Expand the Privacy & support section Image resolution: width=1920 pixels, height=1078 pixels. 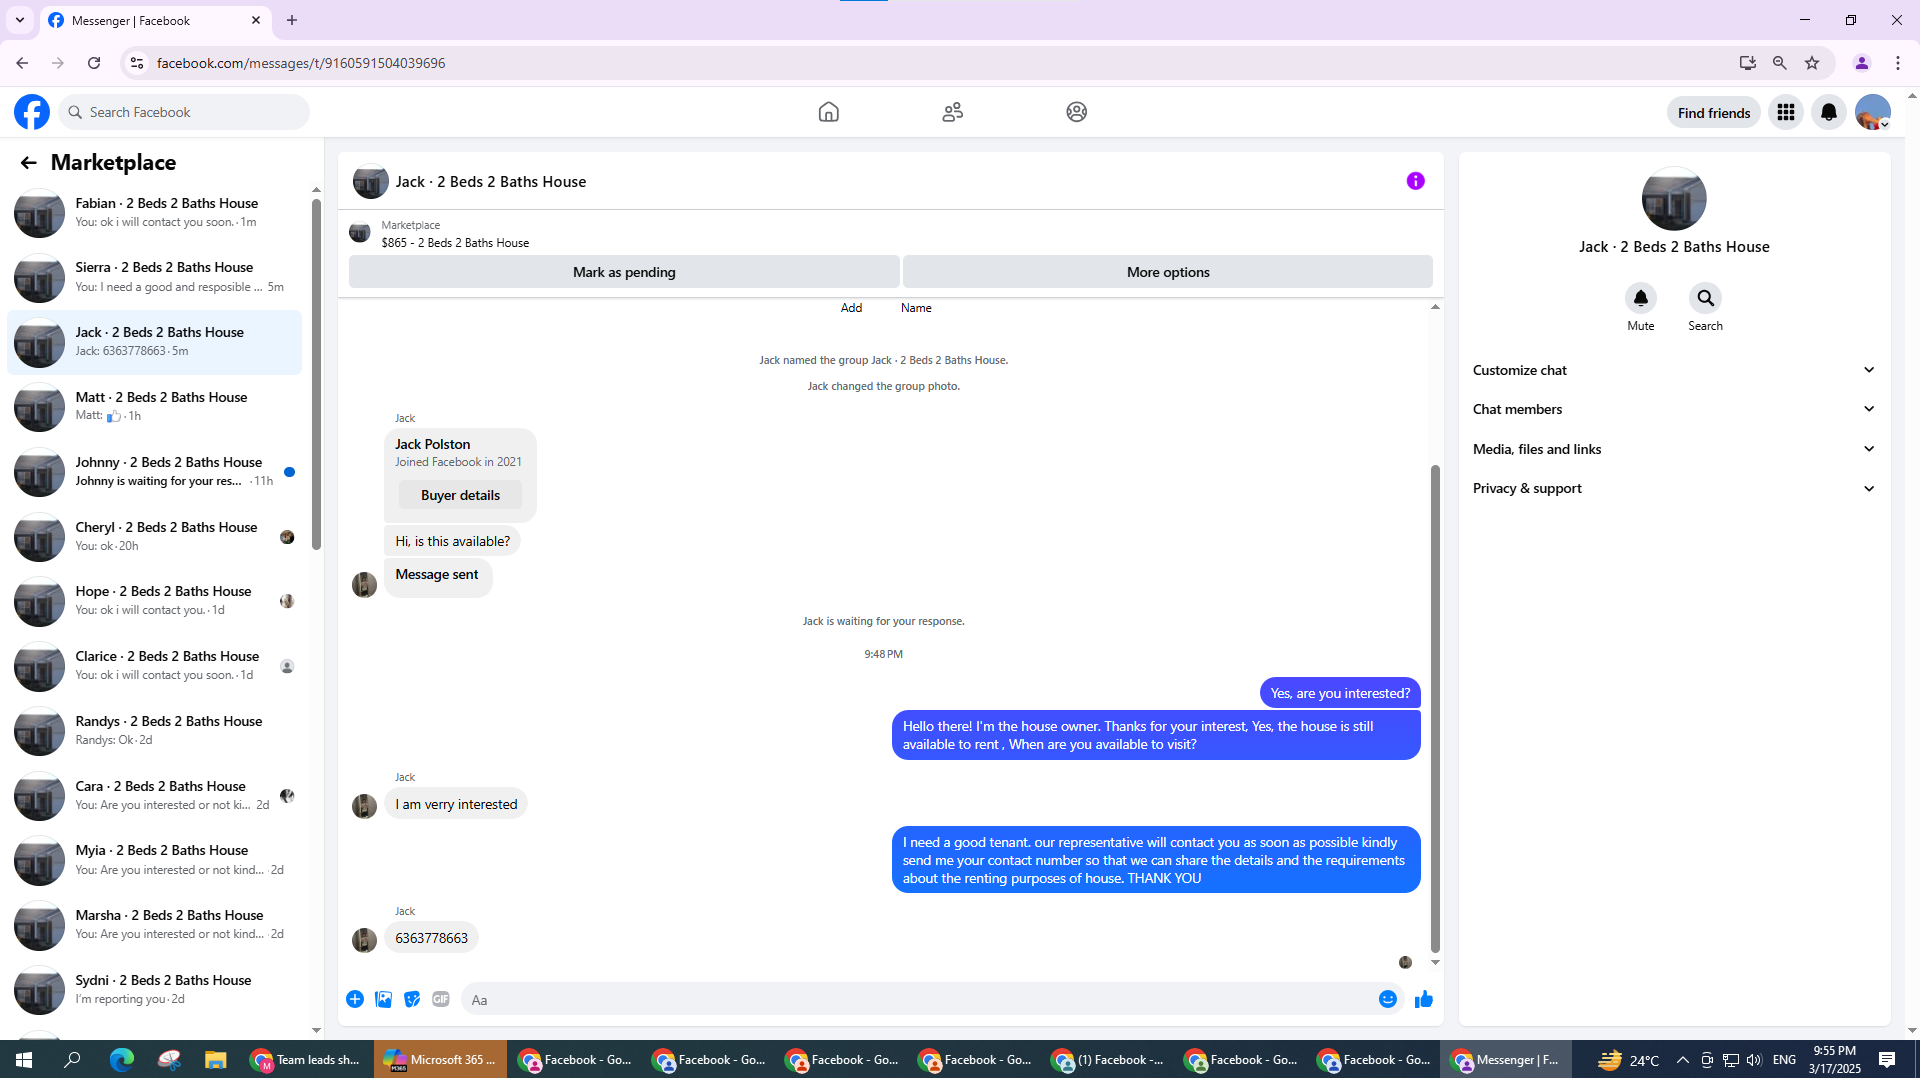tap(1673, 488)
